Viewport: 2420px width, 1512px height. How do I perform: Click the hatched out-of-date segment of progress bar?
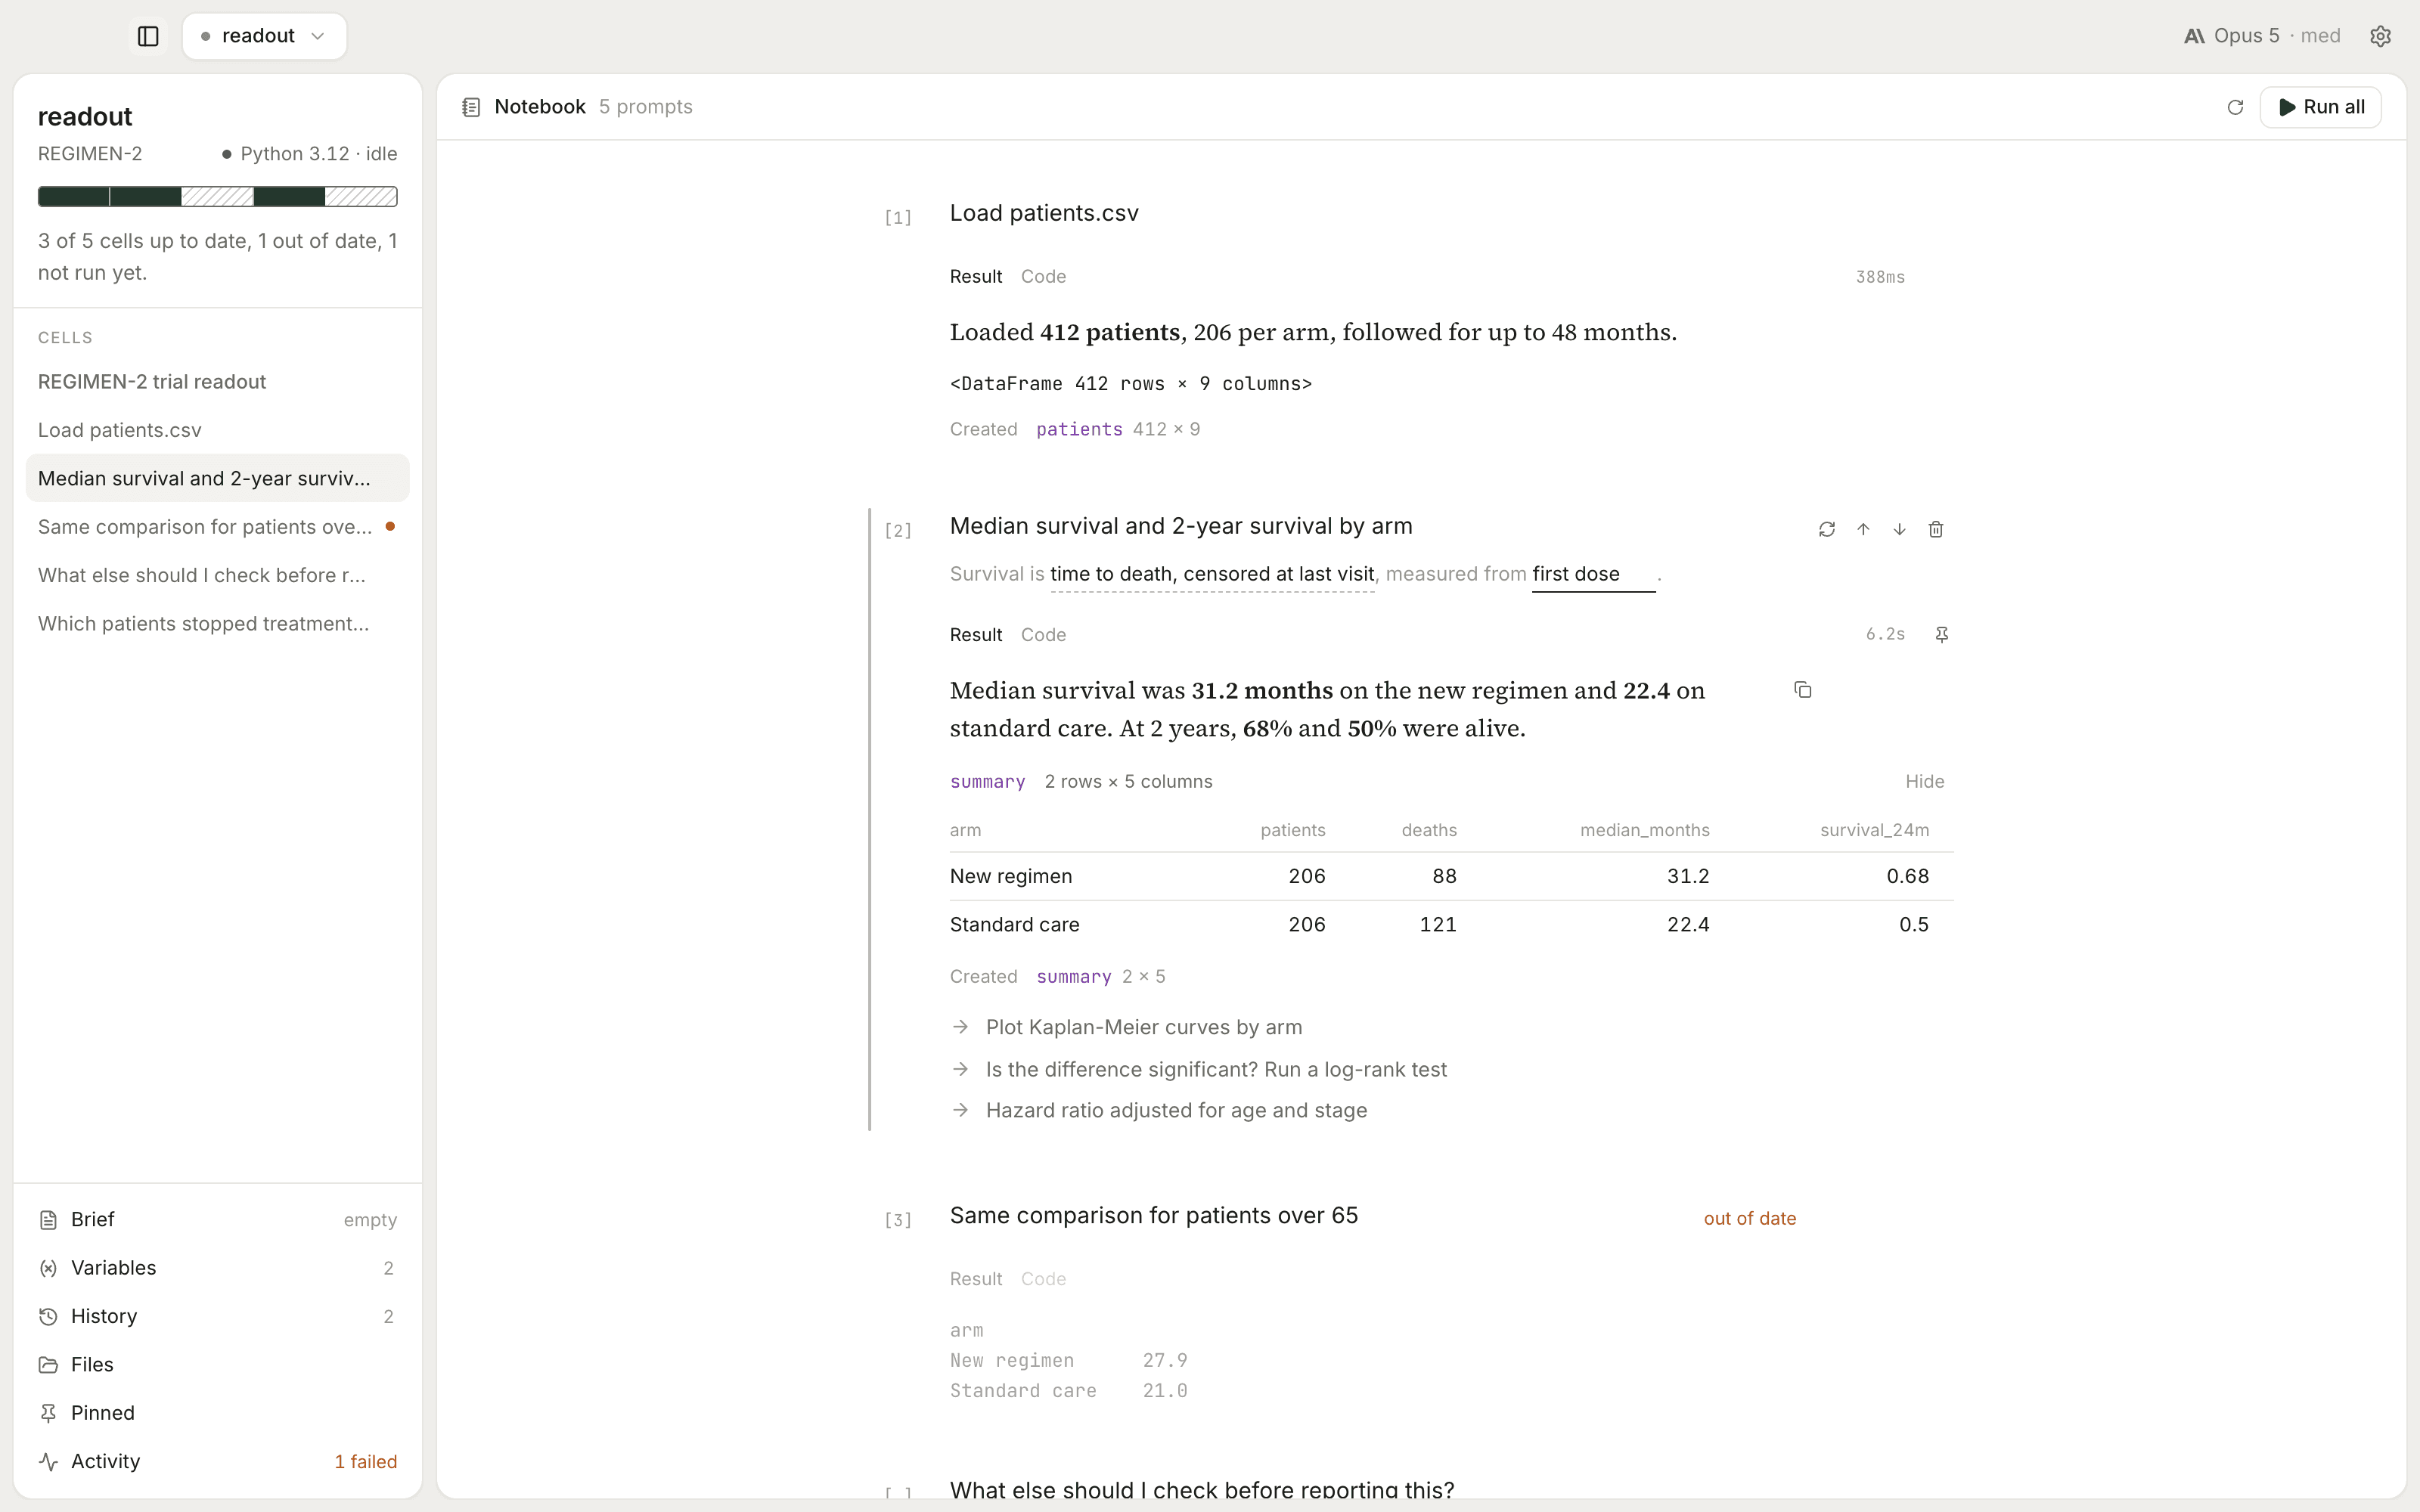(217, 196)
